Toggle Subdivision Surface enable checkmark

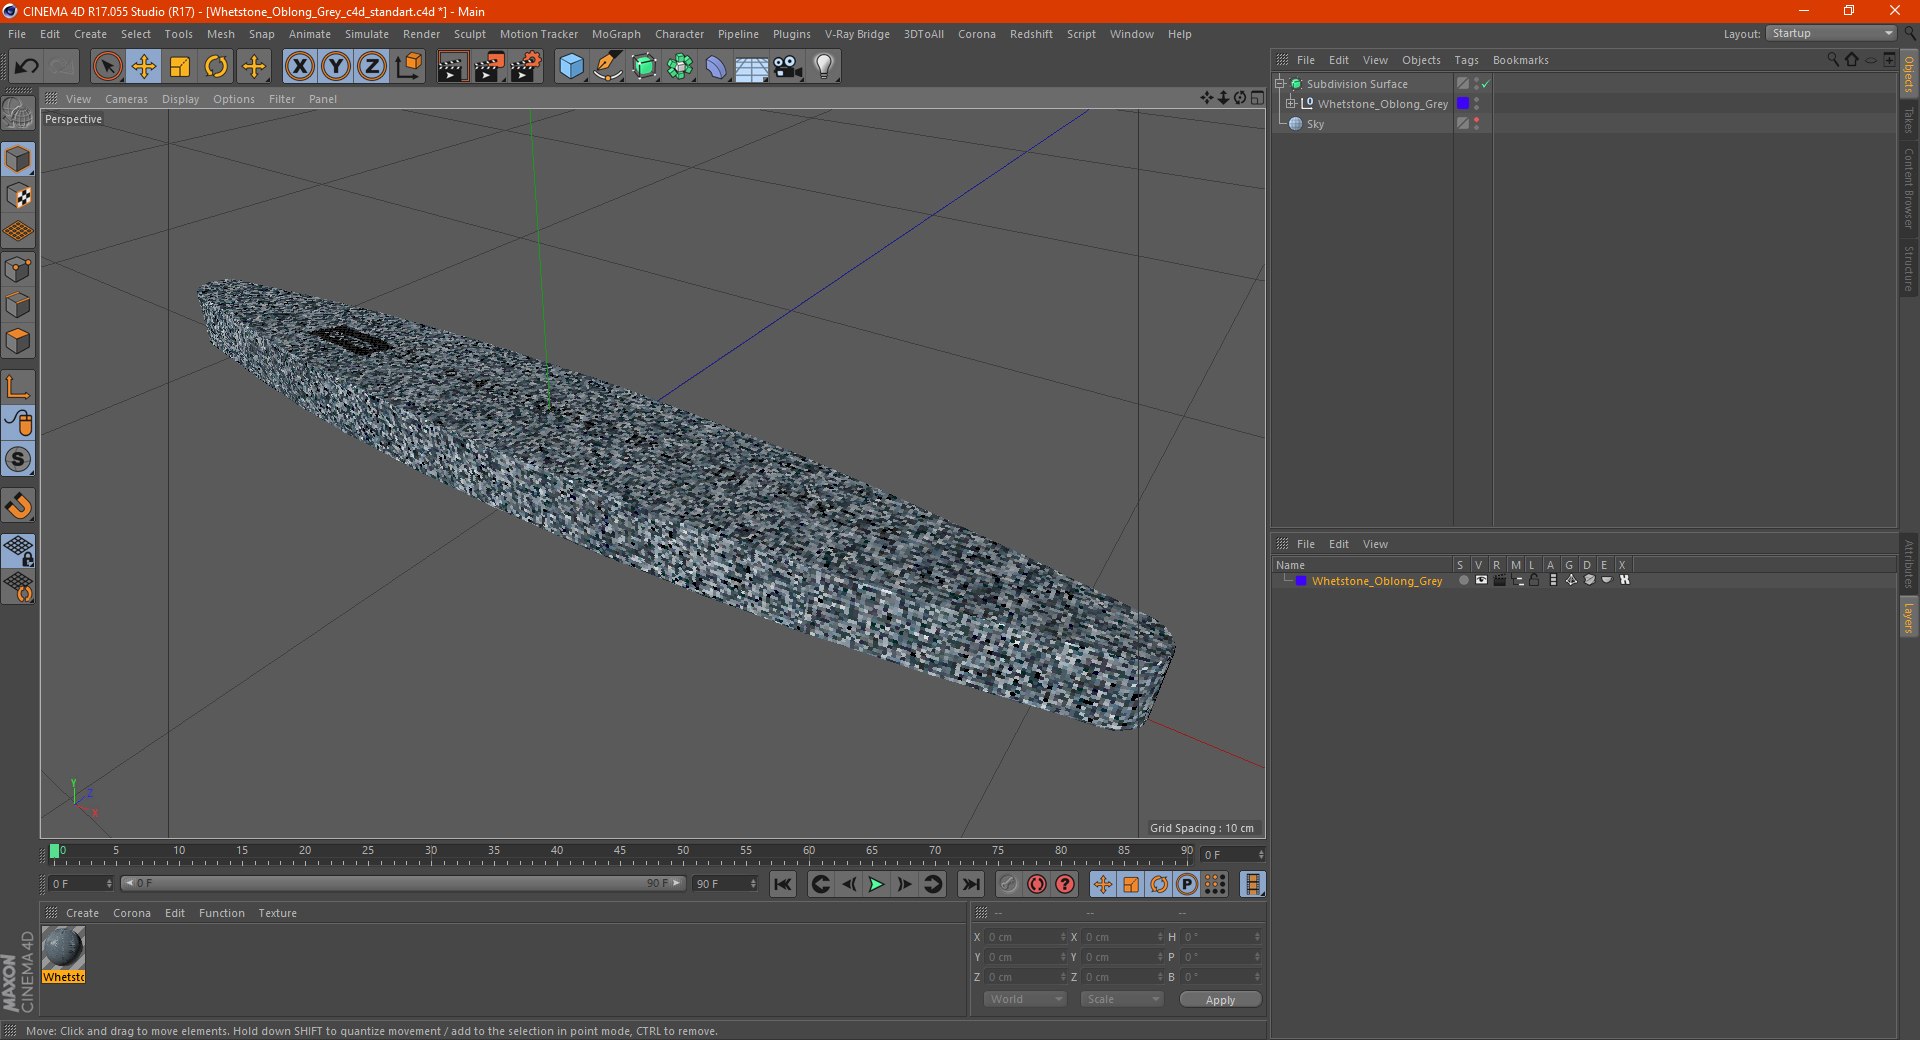coord(1486,84)
